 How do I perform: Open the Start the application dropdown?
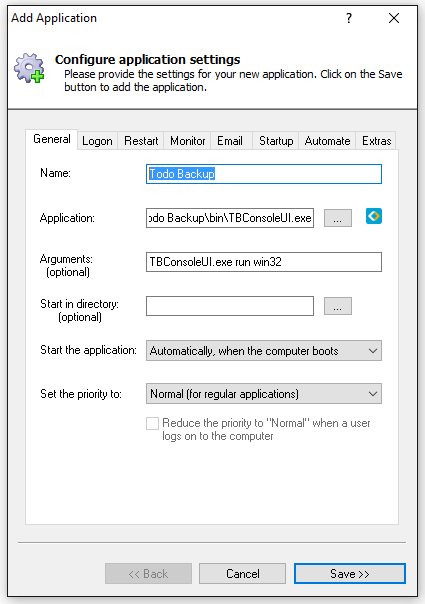264,351
